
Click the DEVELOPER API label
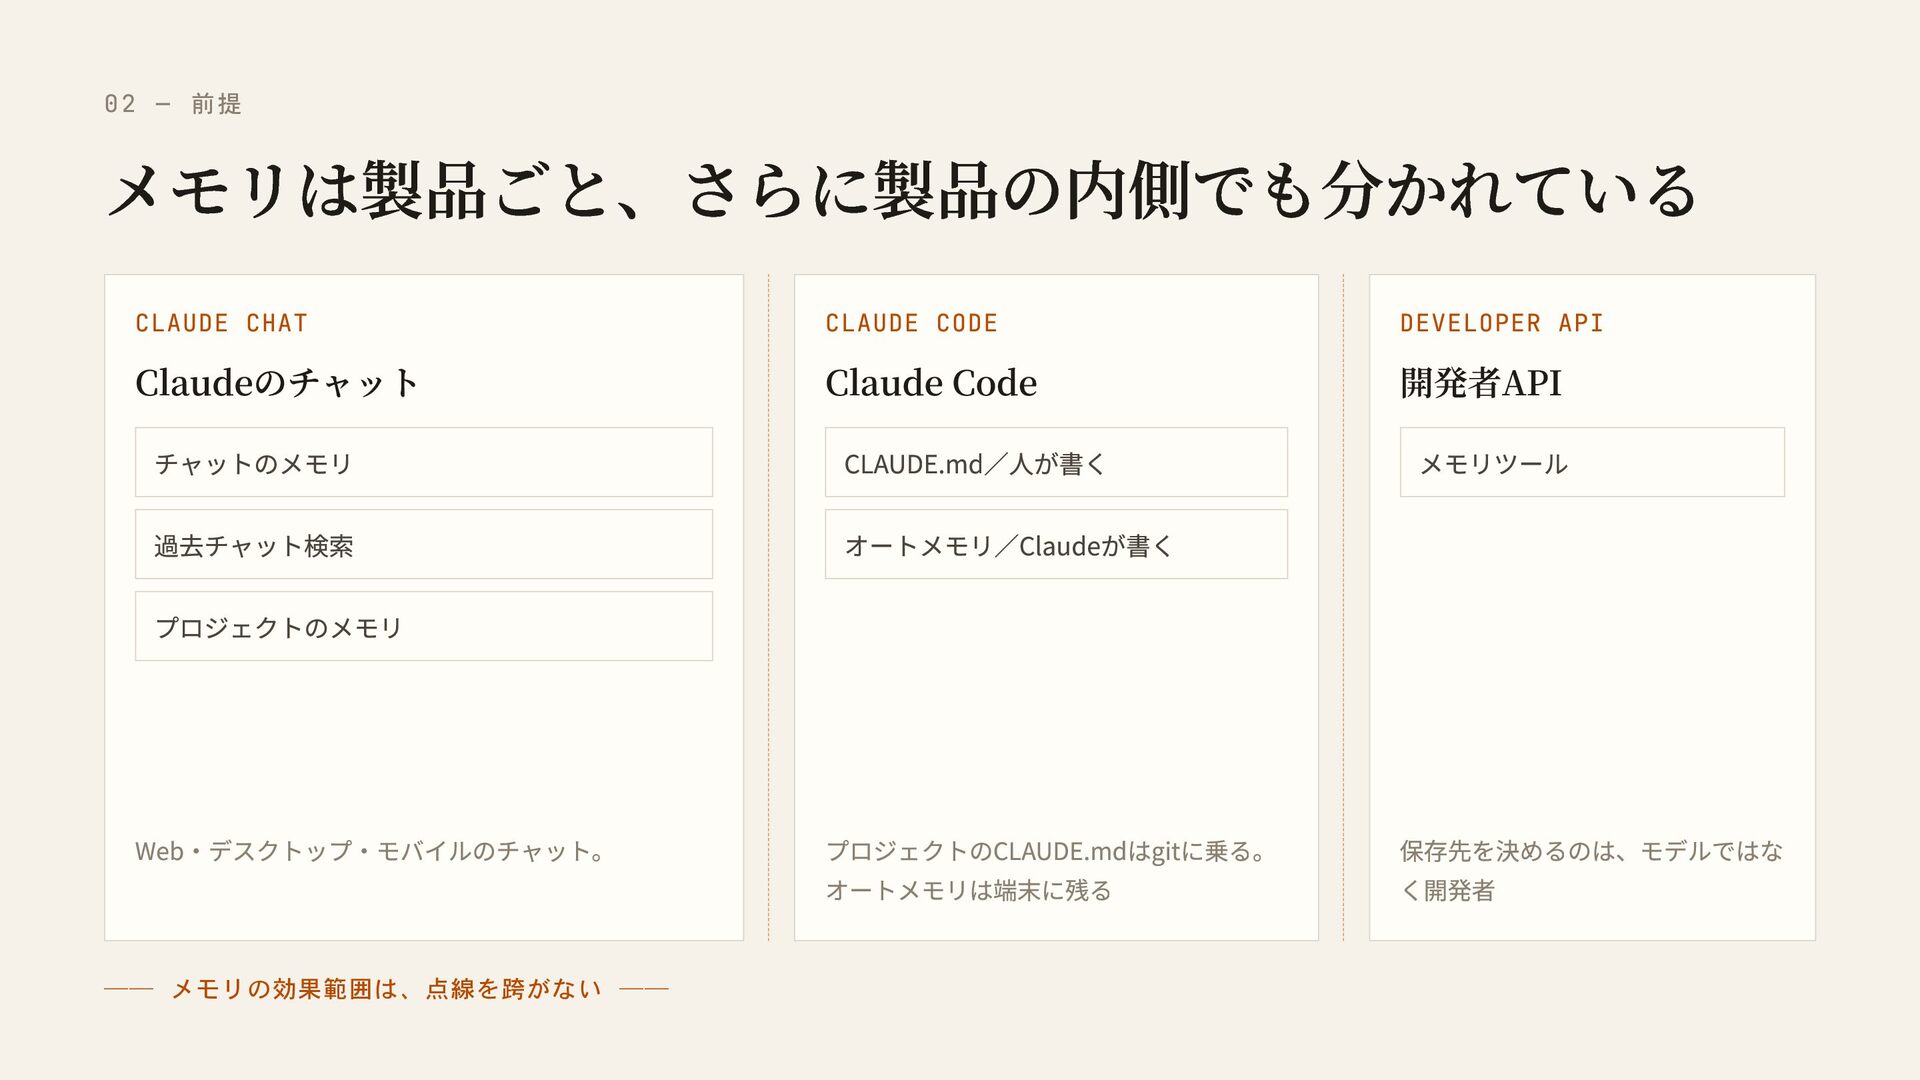click(x=1501, y=323)
